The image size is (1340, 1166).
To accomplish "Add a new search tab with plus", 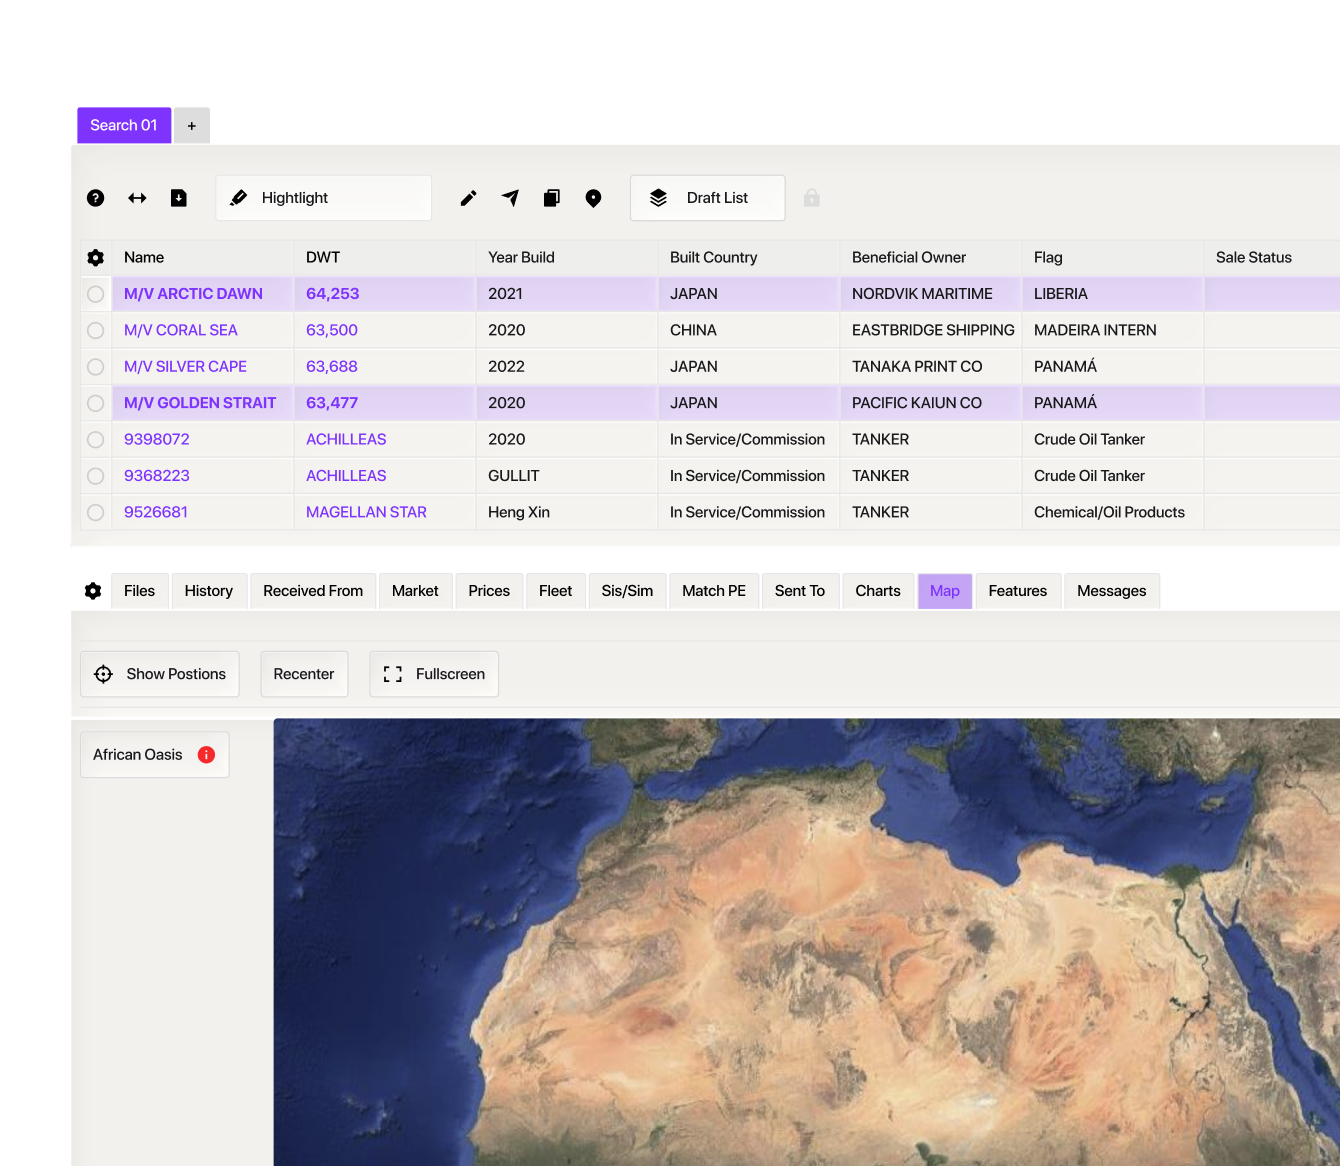I will coord(192,126).
